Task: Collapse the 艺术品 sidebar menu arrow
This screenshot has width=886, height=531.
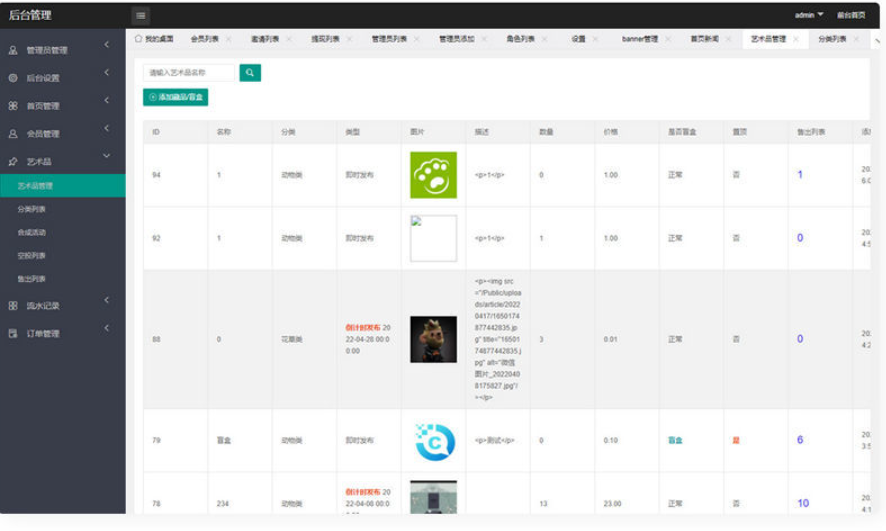Action: pos(107,156)
